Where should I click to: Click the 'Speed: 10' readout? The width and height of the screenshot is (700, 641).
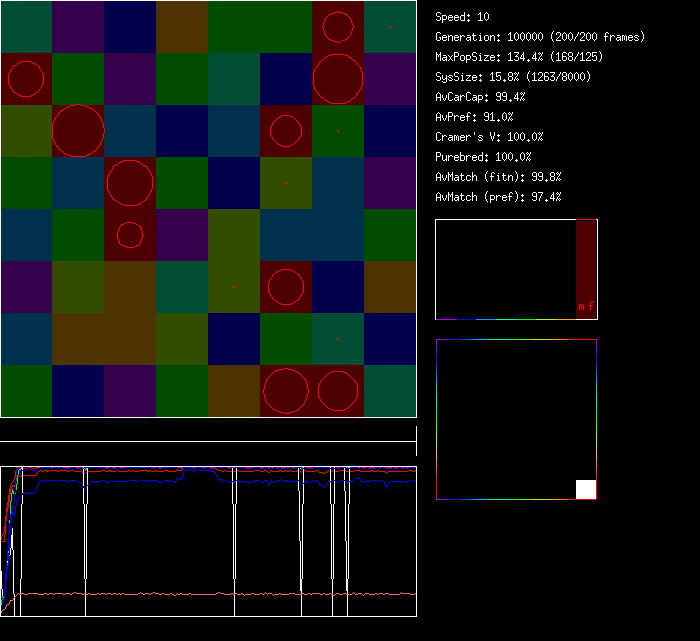[x=463, y=17]
